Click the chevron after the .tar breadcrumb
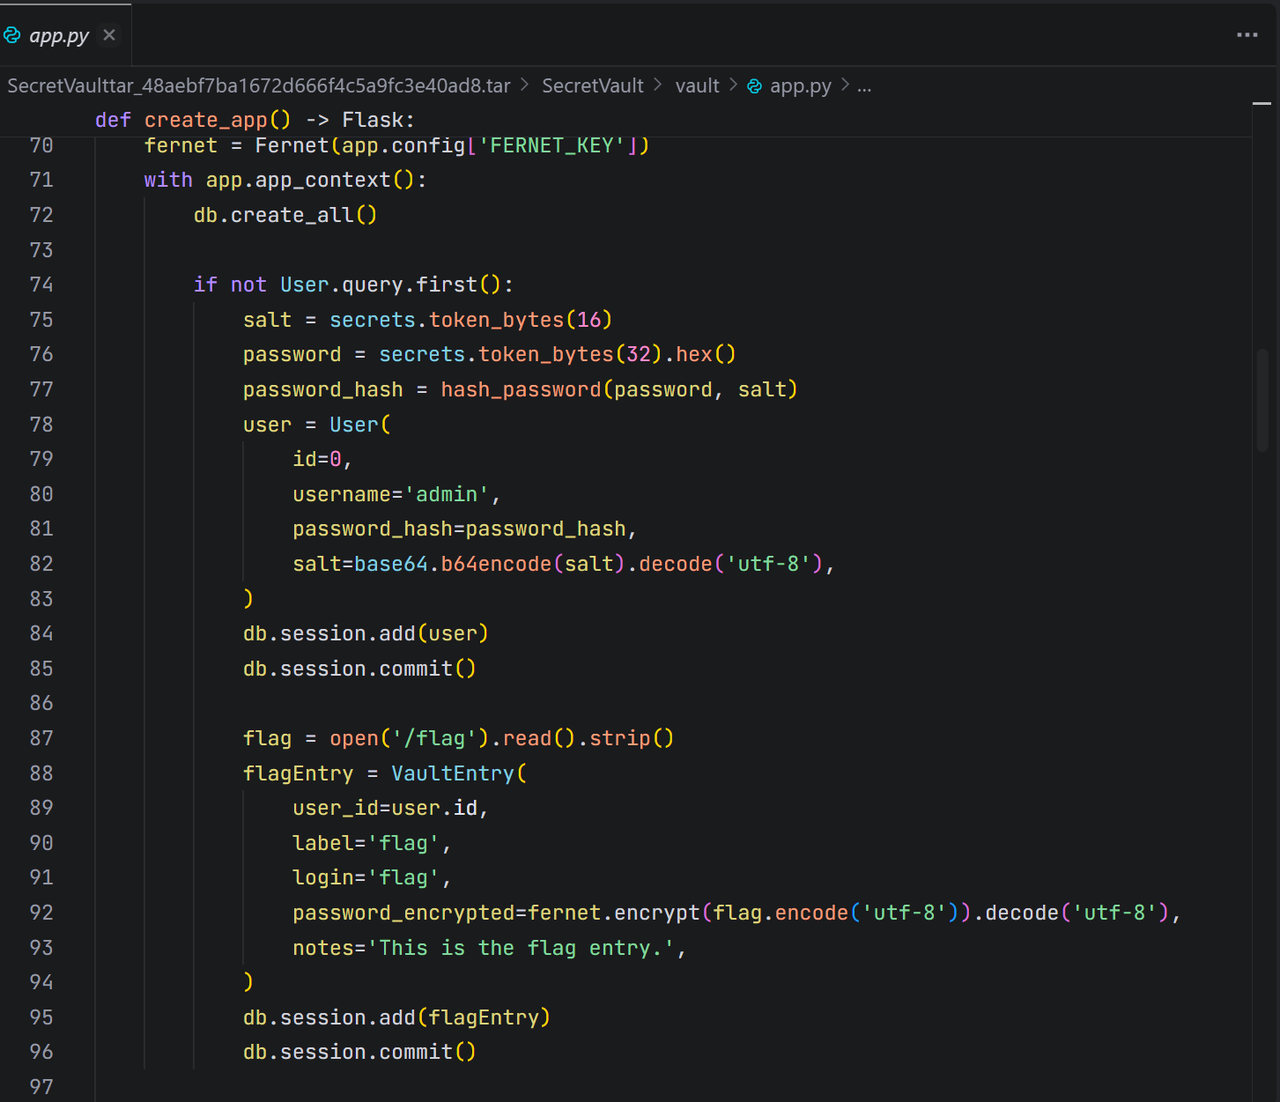Screen dimensions: 1280x1102 [x=525, y=86]
